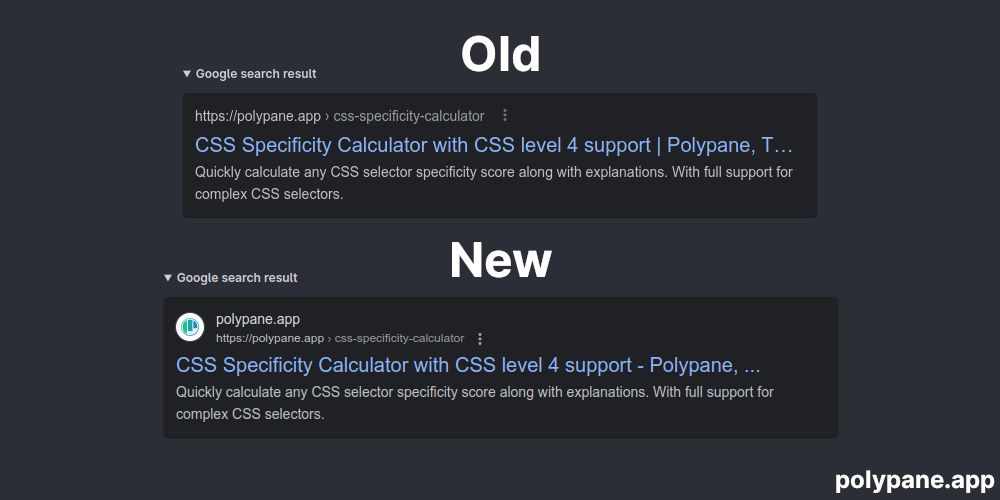Open the New result's title link ending in "- Polypane, ..."
Screen dimensions: 1000x500
pos(468,365)
